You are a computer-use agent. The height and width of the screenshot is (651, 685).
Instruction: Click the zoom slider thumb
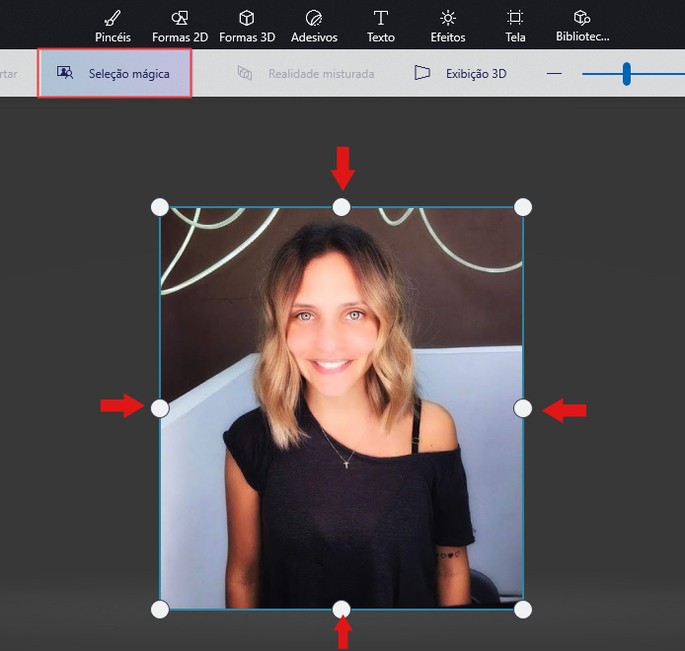tap(626, 73)
